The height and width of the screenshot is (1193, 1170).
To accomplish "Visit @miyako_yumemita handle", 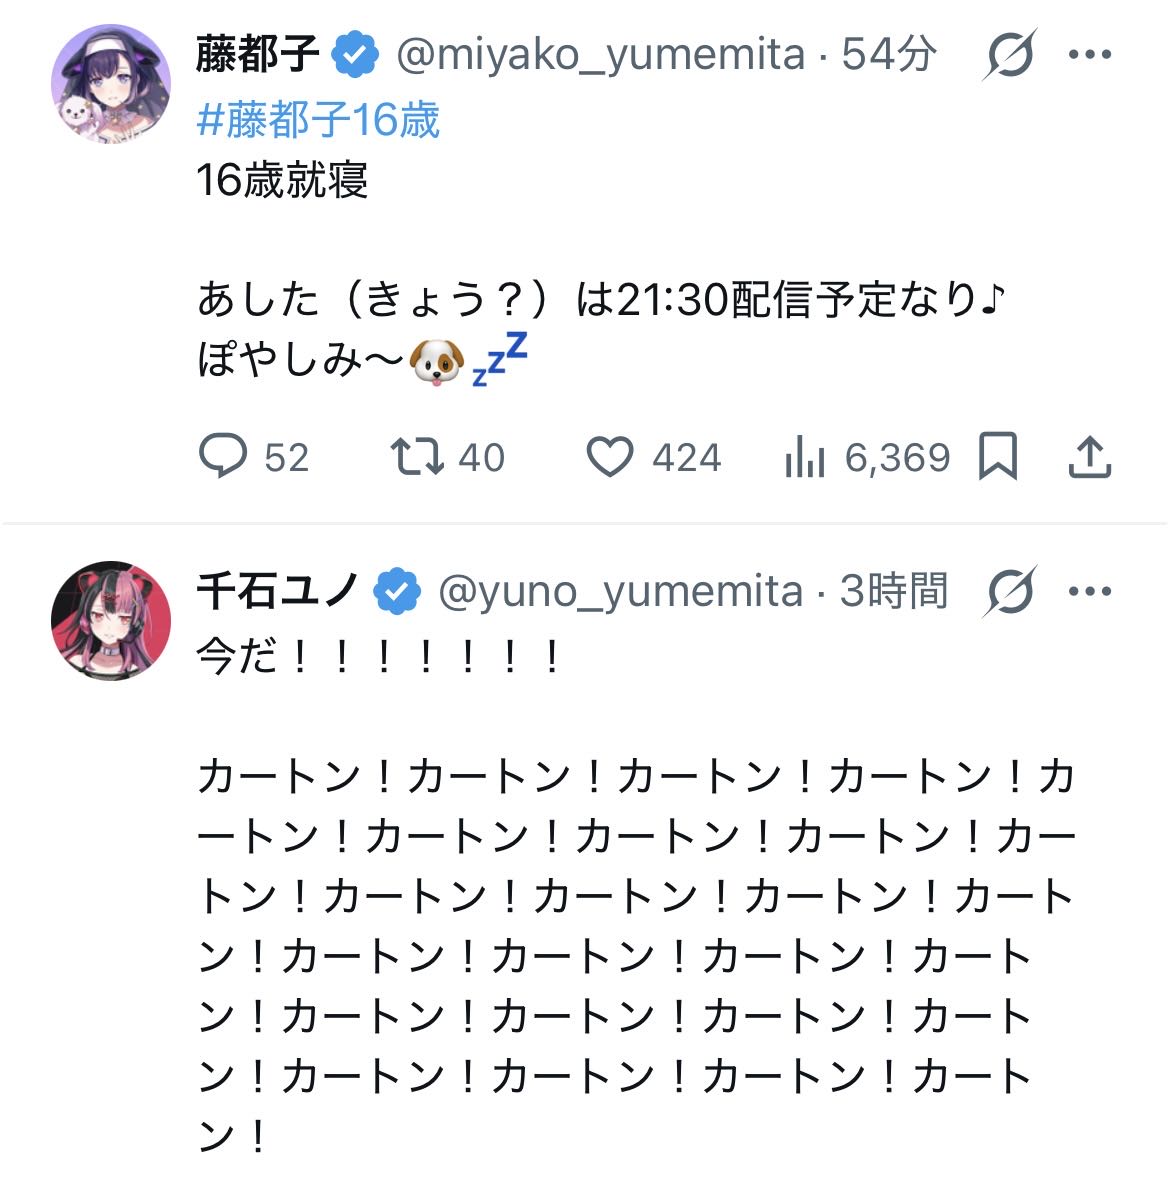I will tap(600, 56).
